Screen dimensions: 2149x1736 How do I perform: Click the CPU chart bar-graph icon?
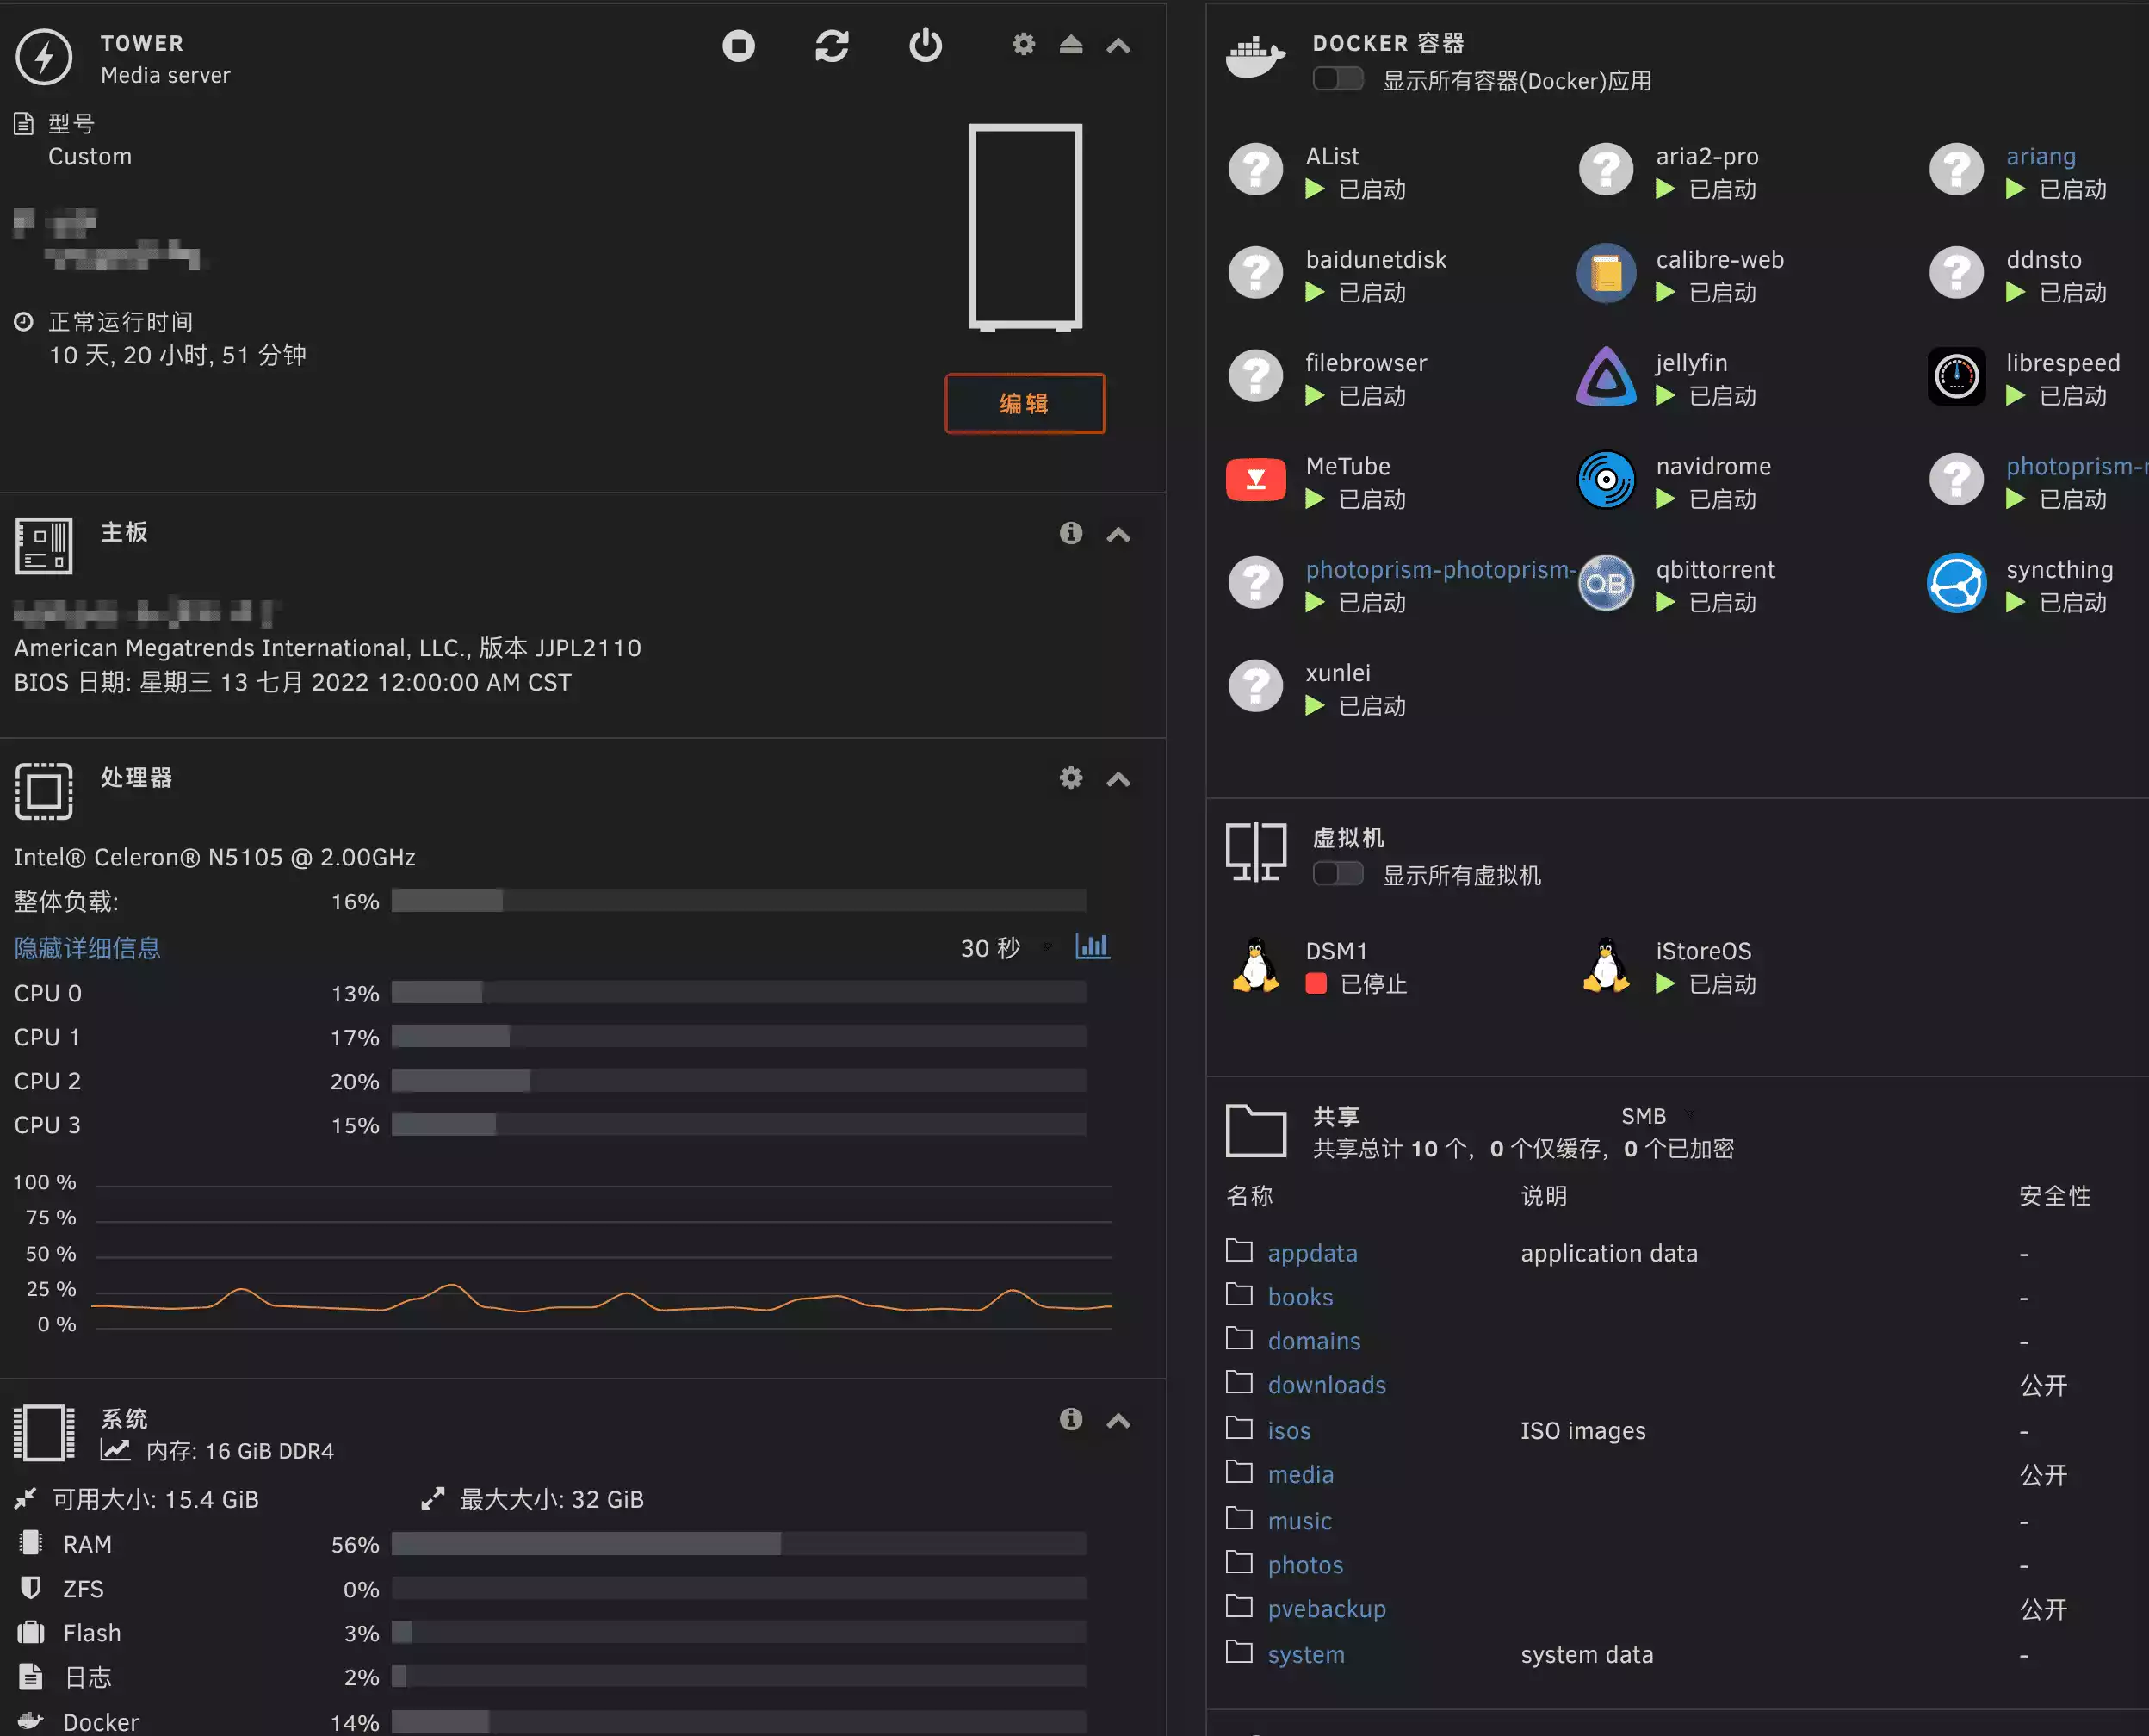coord(1092,946)
